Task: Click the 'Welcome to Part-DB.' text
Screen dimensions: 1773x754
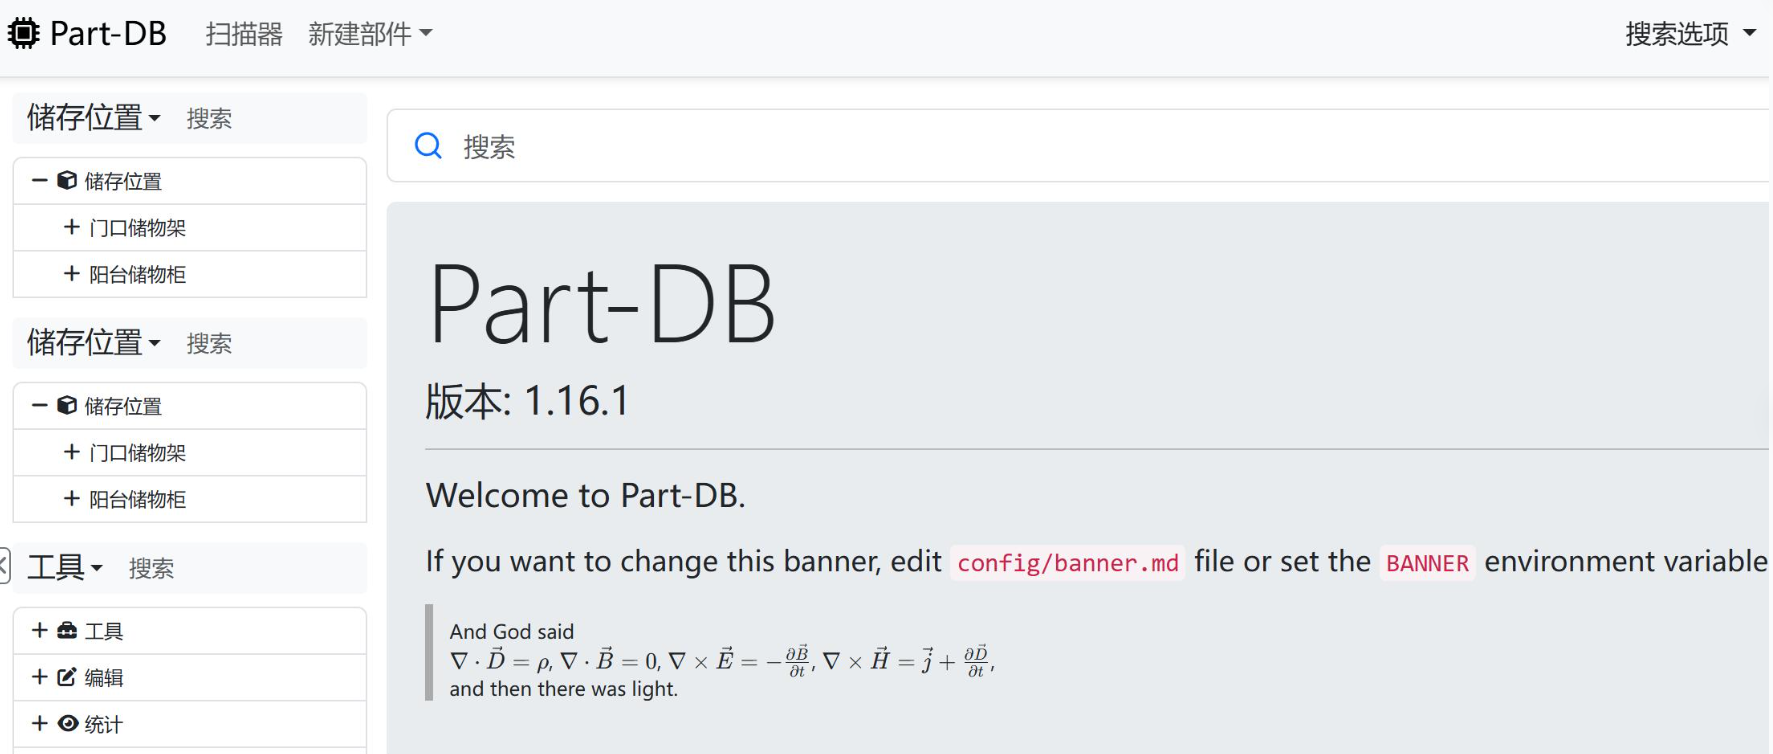Action: [x=586, y=495]
